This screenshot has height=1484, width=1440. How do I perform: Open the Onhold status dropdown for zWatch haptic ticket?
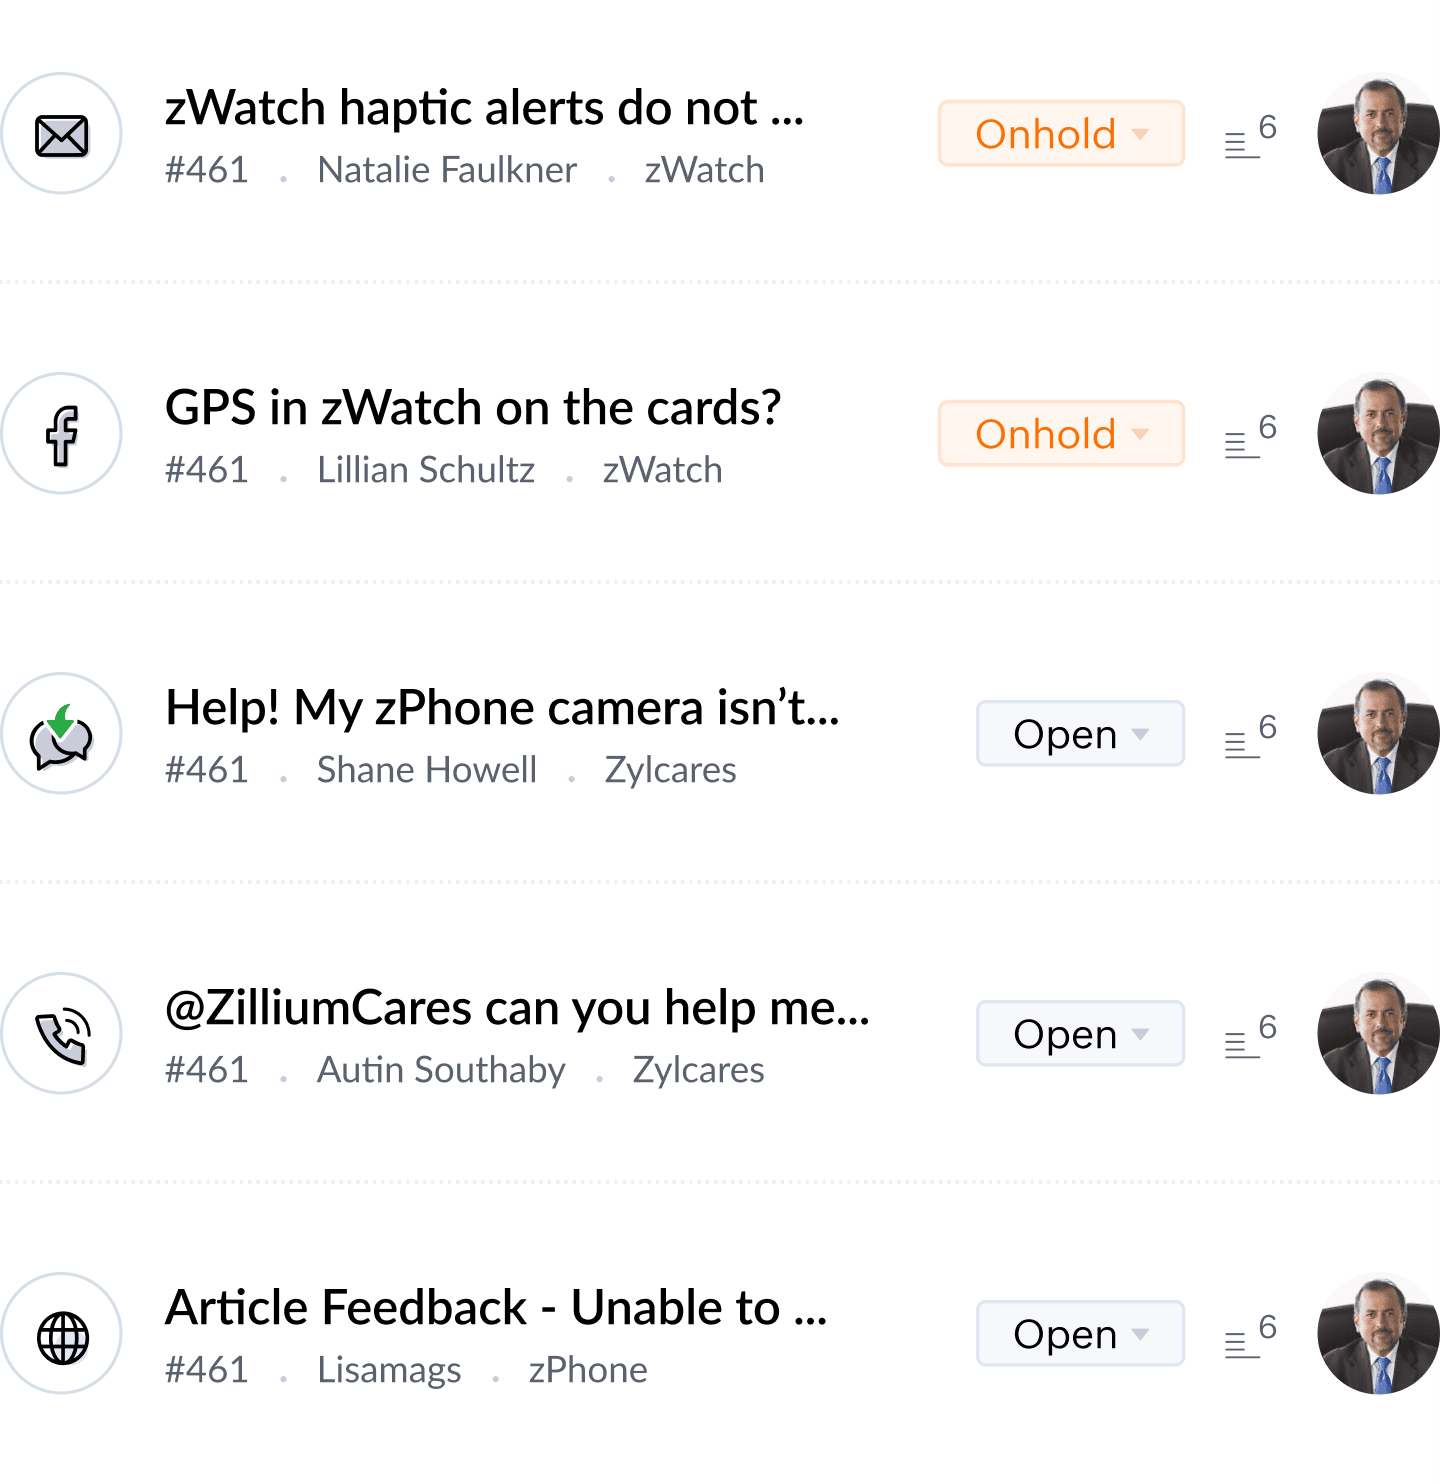(x=1061, y=134)
